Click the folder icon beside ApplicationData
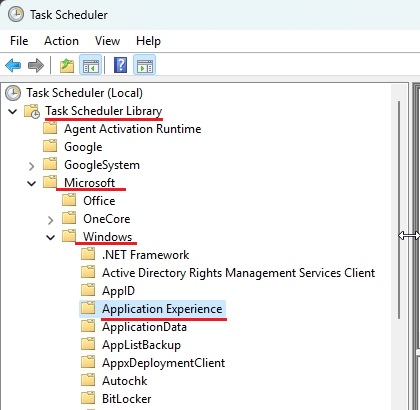 pos(88,326)
